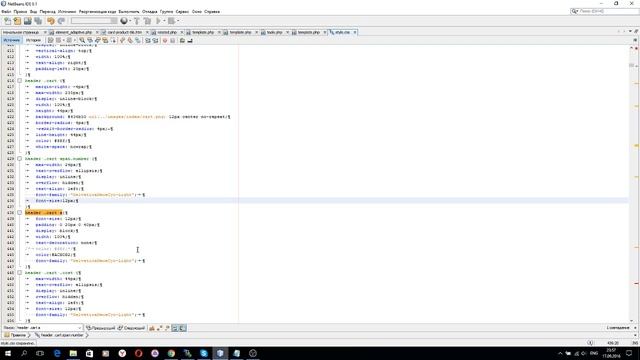
Task: Open the find-bar search history dropdown
Action: pos(80,328)
